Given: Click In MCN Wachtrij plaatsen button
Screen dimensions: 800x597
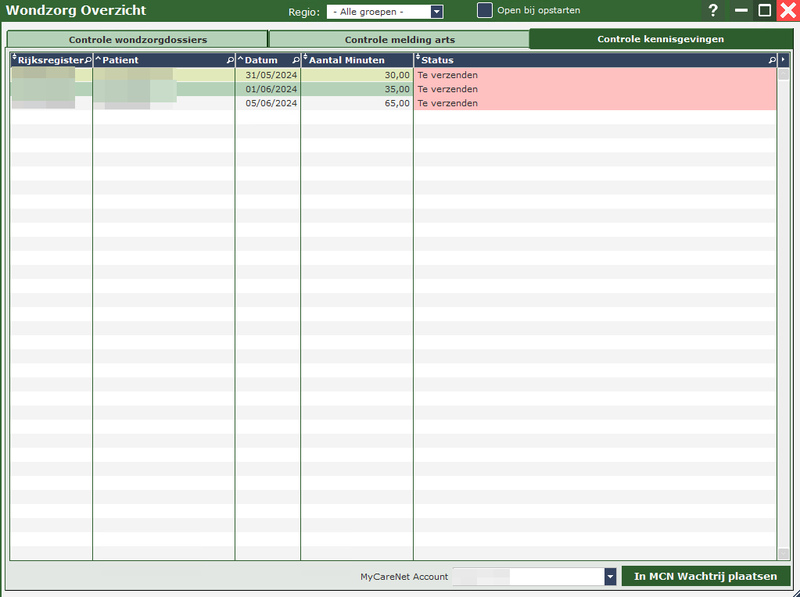Looking at the screenshot, I should [x=706, y=576].
